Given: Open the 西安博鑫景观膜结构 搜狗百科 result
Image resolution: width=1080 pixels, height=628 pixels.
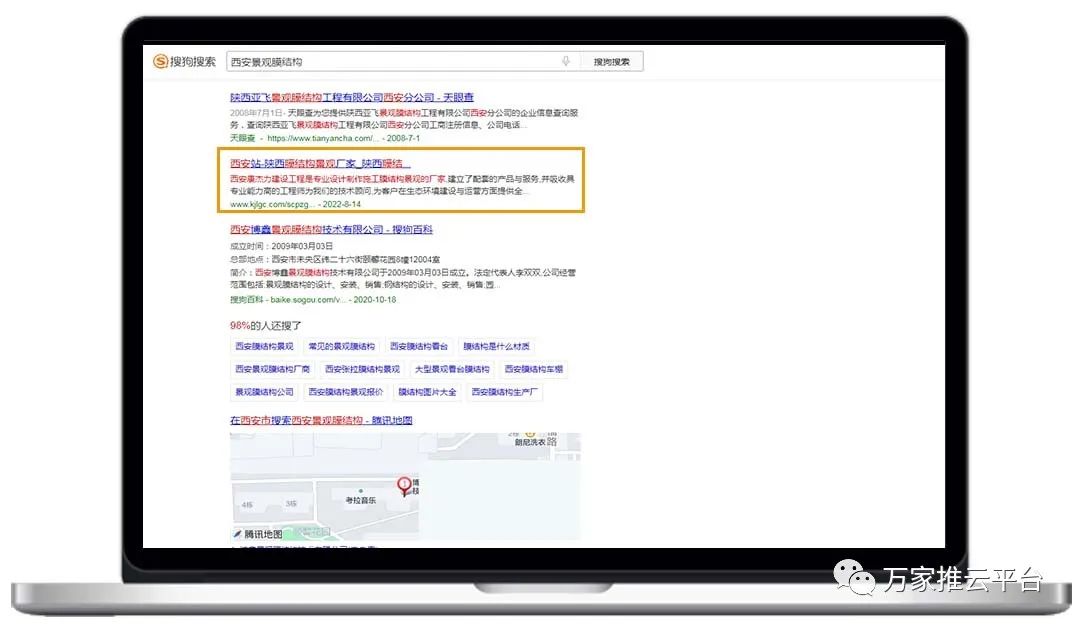Looking at the screenshot, I should [331, 230].
